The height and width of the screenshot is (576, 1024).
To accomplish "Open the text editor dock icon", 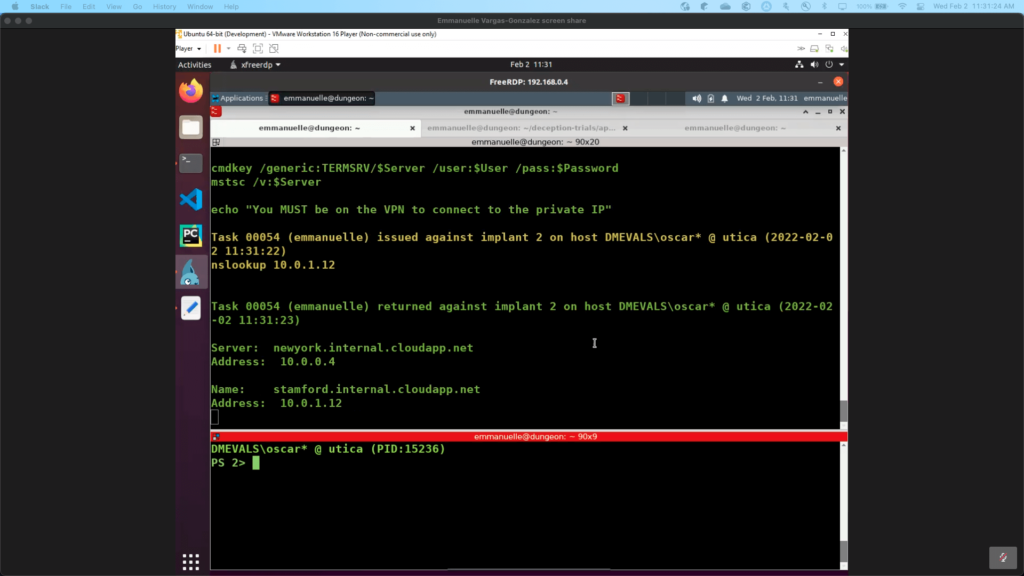I will (190, 308).
